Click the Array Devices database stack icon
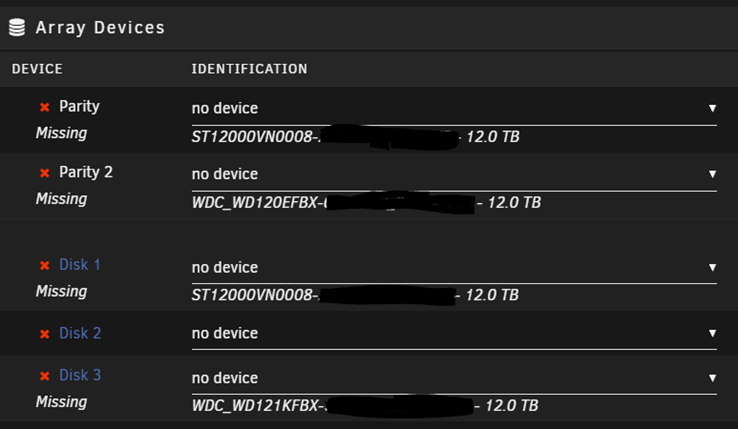The image size is (738, 429). click(17, 27)
